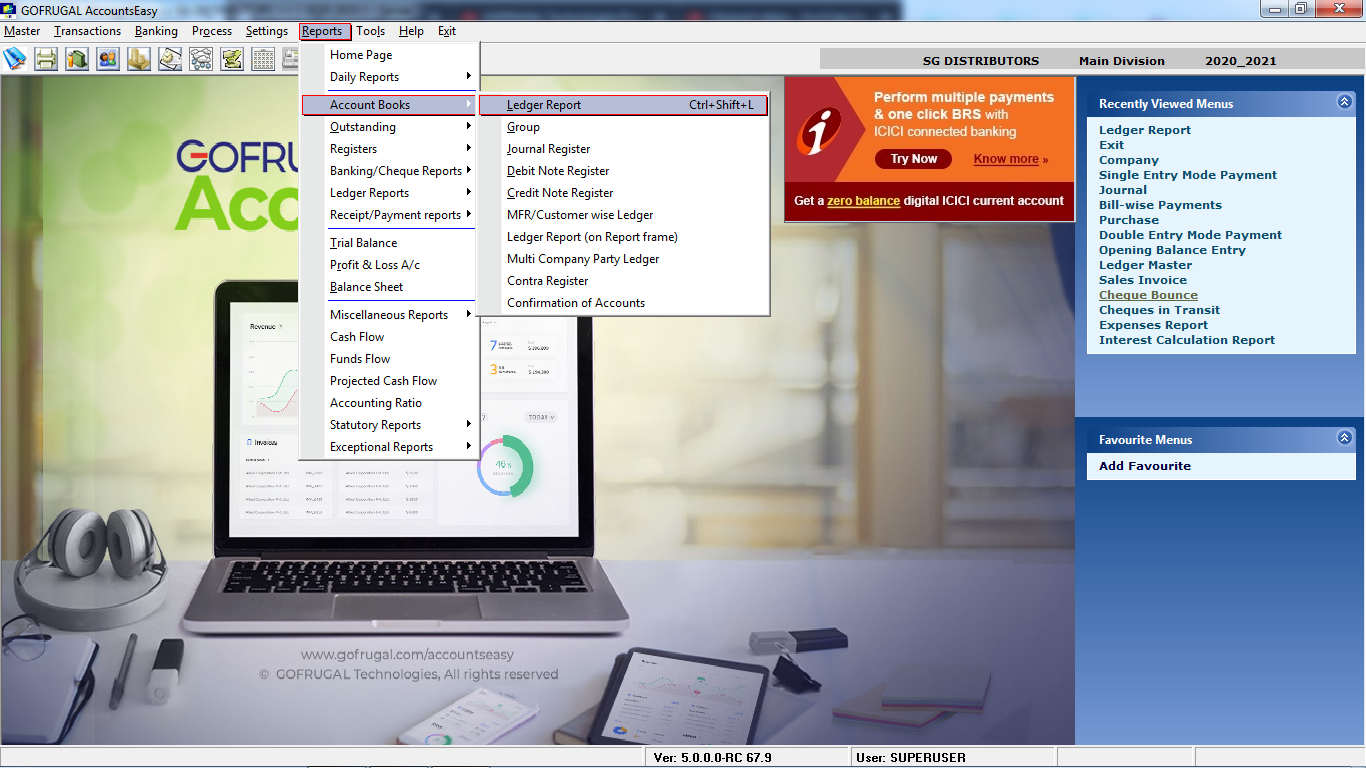1366x768 pixels.
Task: Open the Banking menu
Action: [156, 31]
